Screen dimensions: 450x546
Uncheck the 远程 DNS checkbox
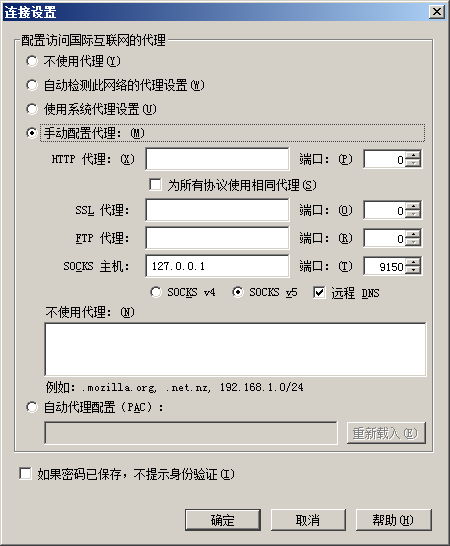(319, 292)
